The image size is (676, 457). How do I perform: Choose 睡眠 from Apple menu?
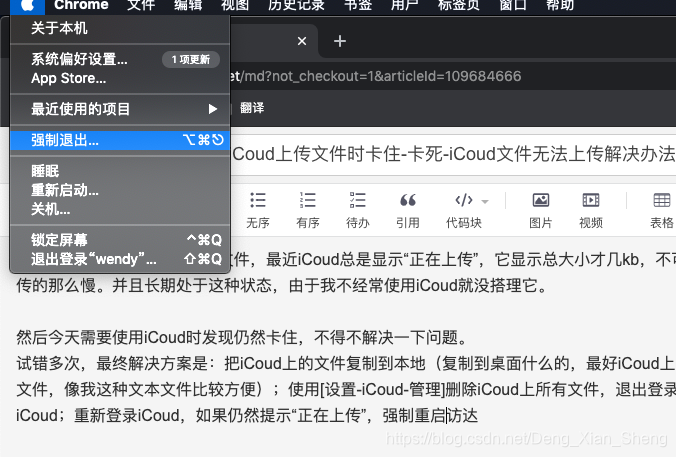tap(120, 171)
